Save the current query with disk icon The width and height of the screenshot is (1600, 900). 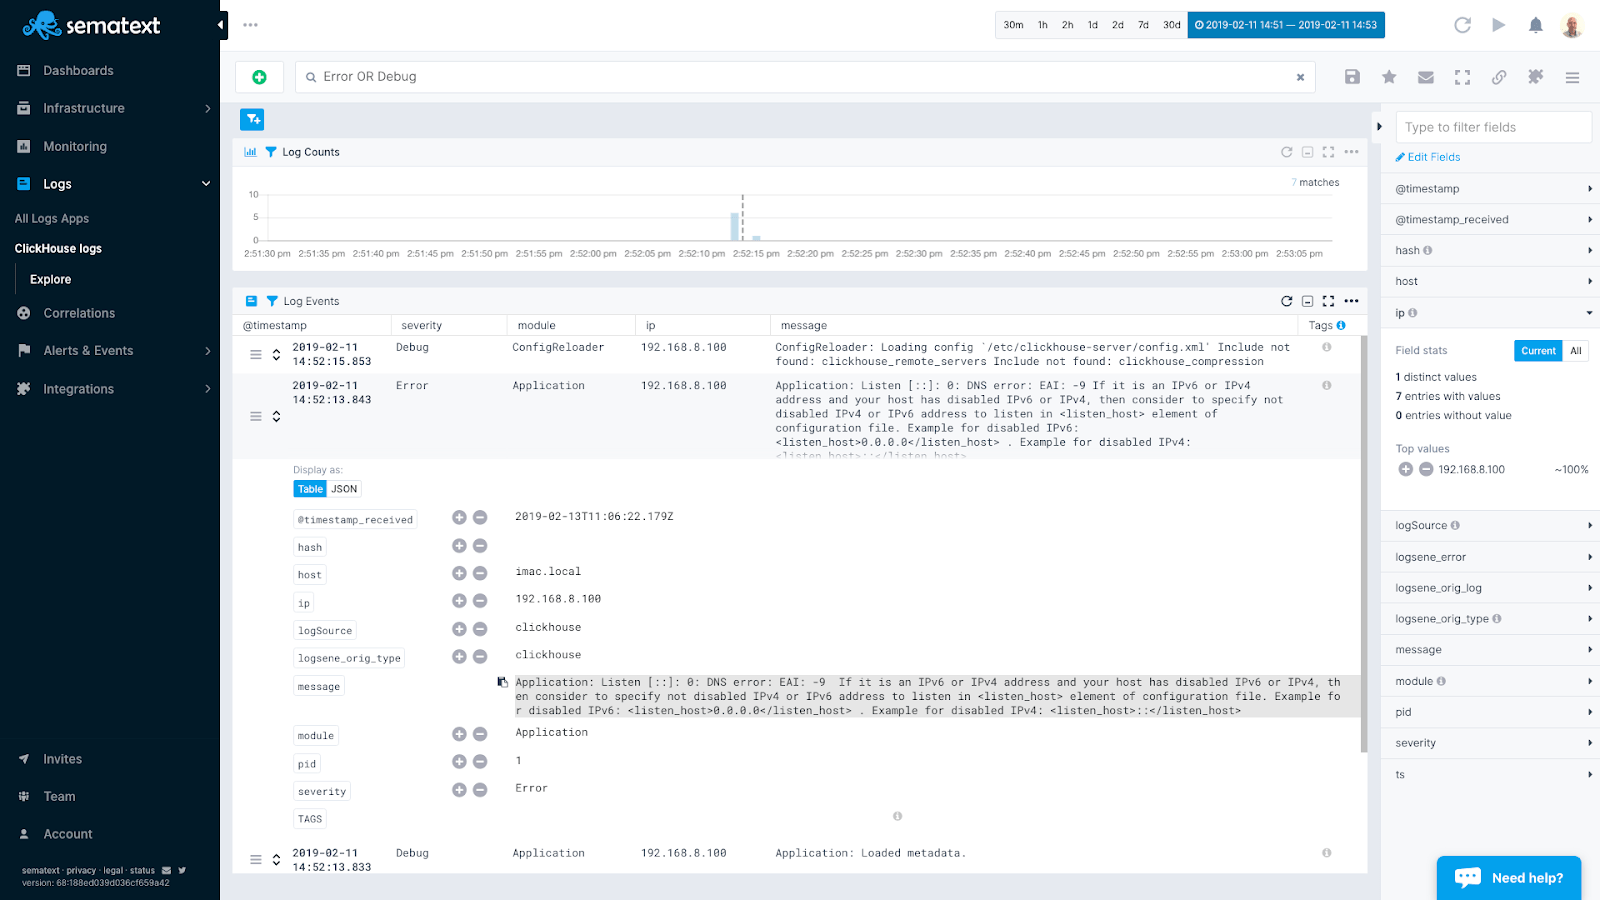click(1352, 77)
